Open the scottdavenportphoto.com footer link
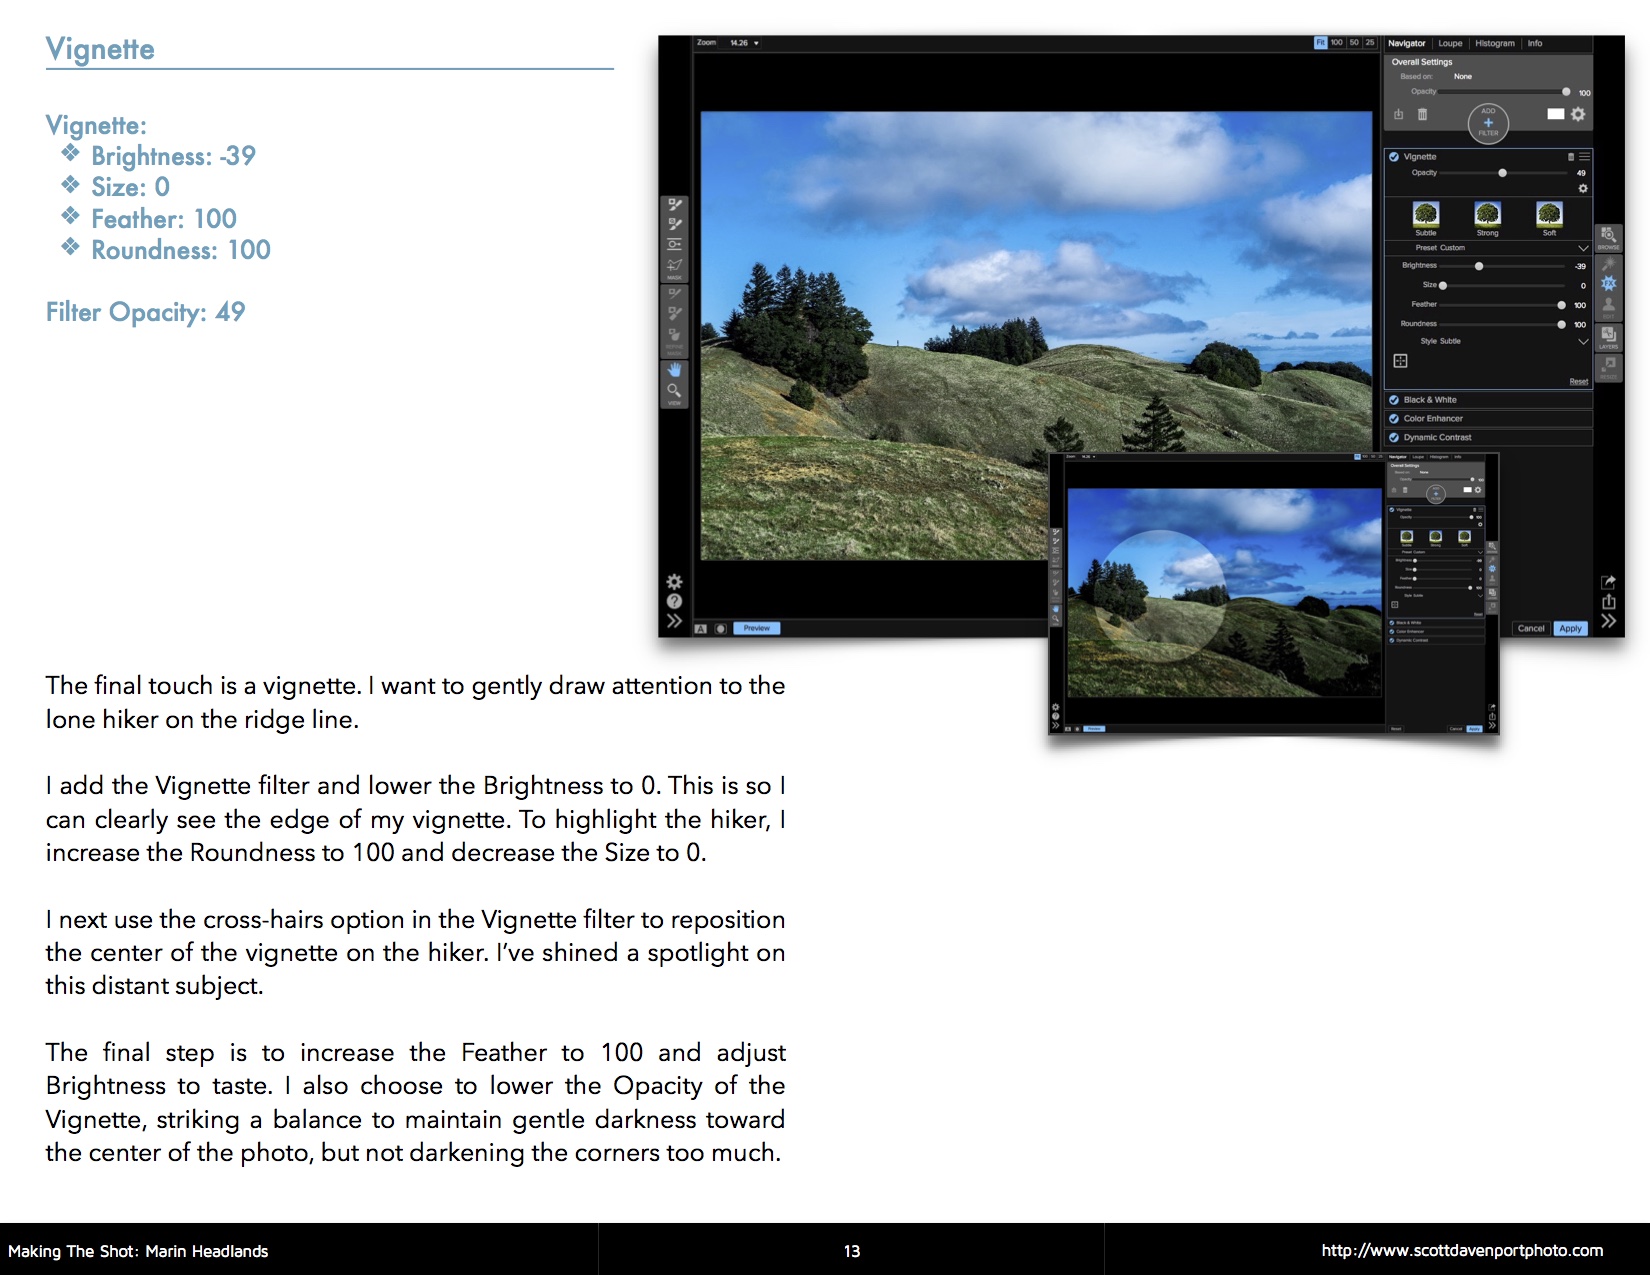 point(1462,1251)
